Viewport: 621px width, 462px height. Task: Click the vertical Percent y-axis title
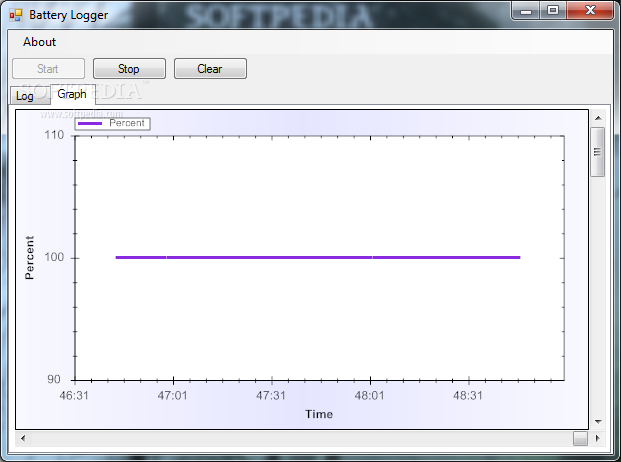(x=30, y=258)
